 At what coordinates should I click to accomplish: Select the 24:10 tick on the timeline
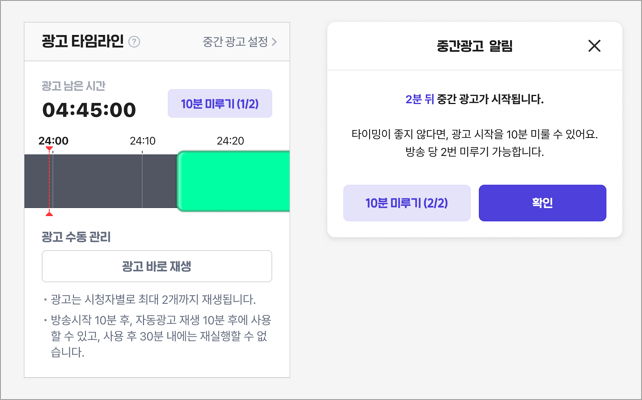point(143,141)
